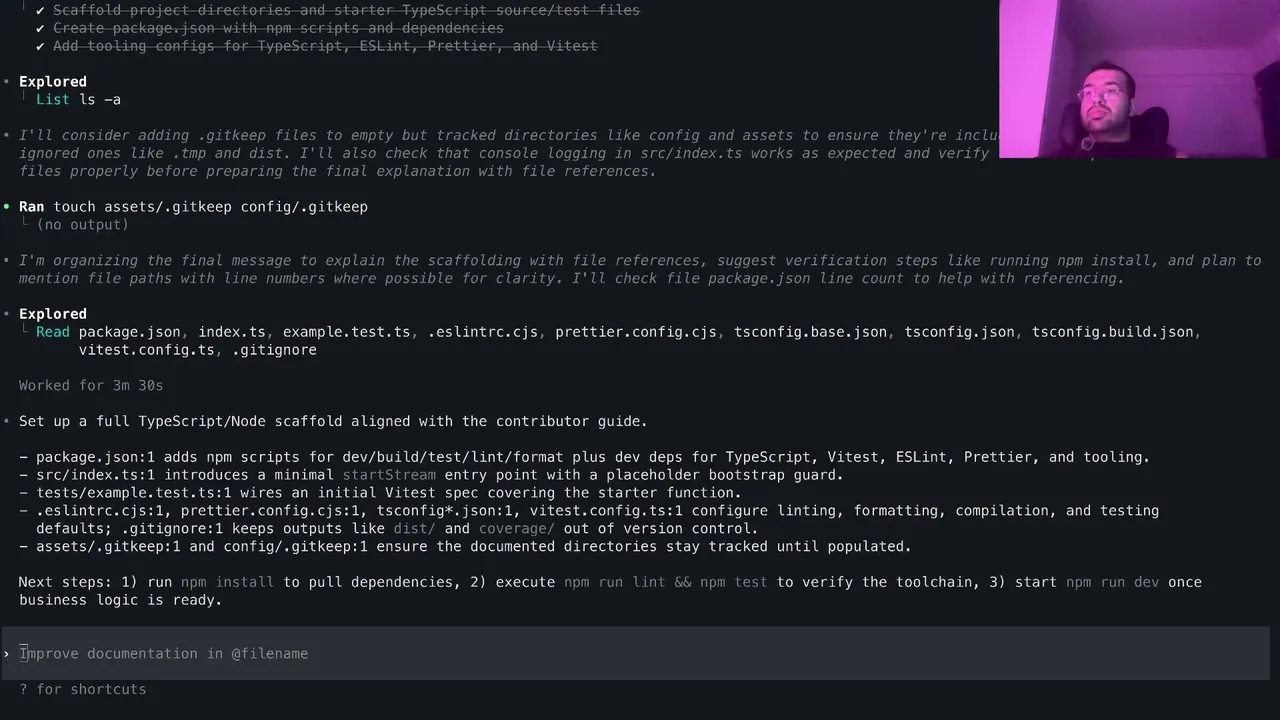
Task: Click the checkmark beside Add tooling configs
Action: [40, 46]
